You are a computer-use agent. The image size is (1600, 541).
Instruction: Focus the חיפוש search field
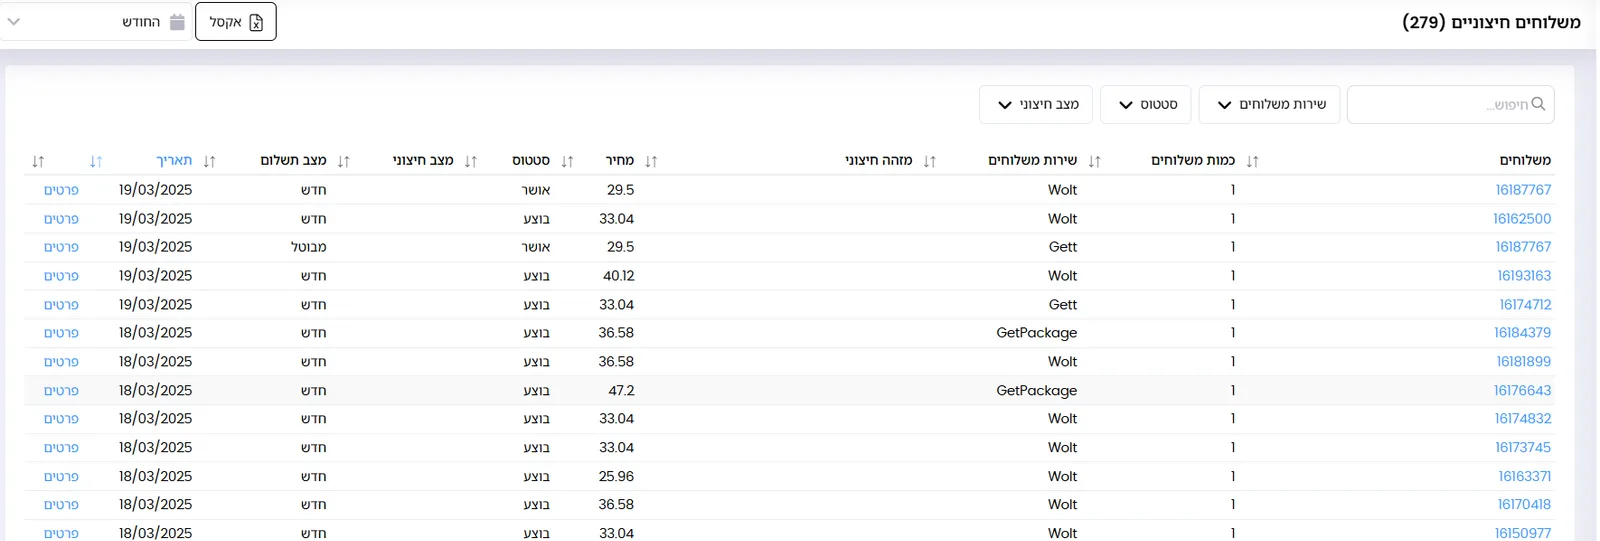pos(1451,104)
